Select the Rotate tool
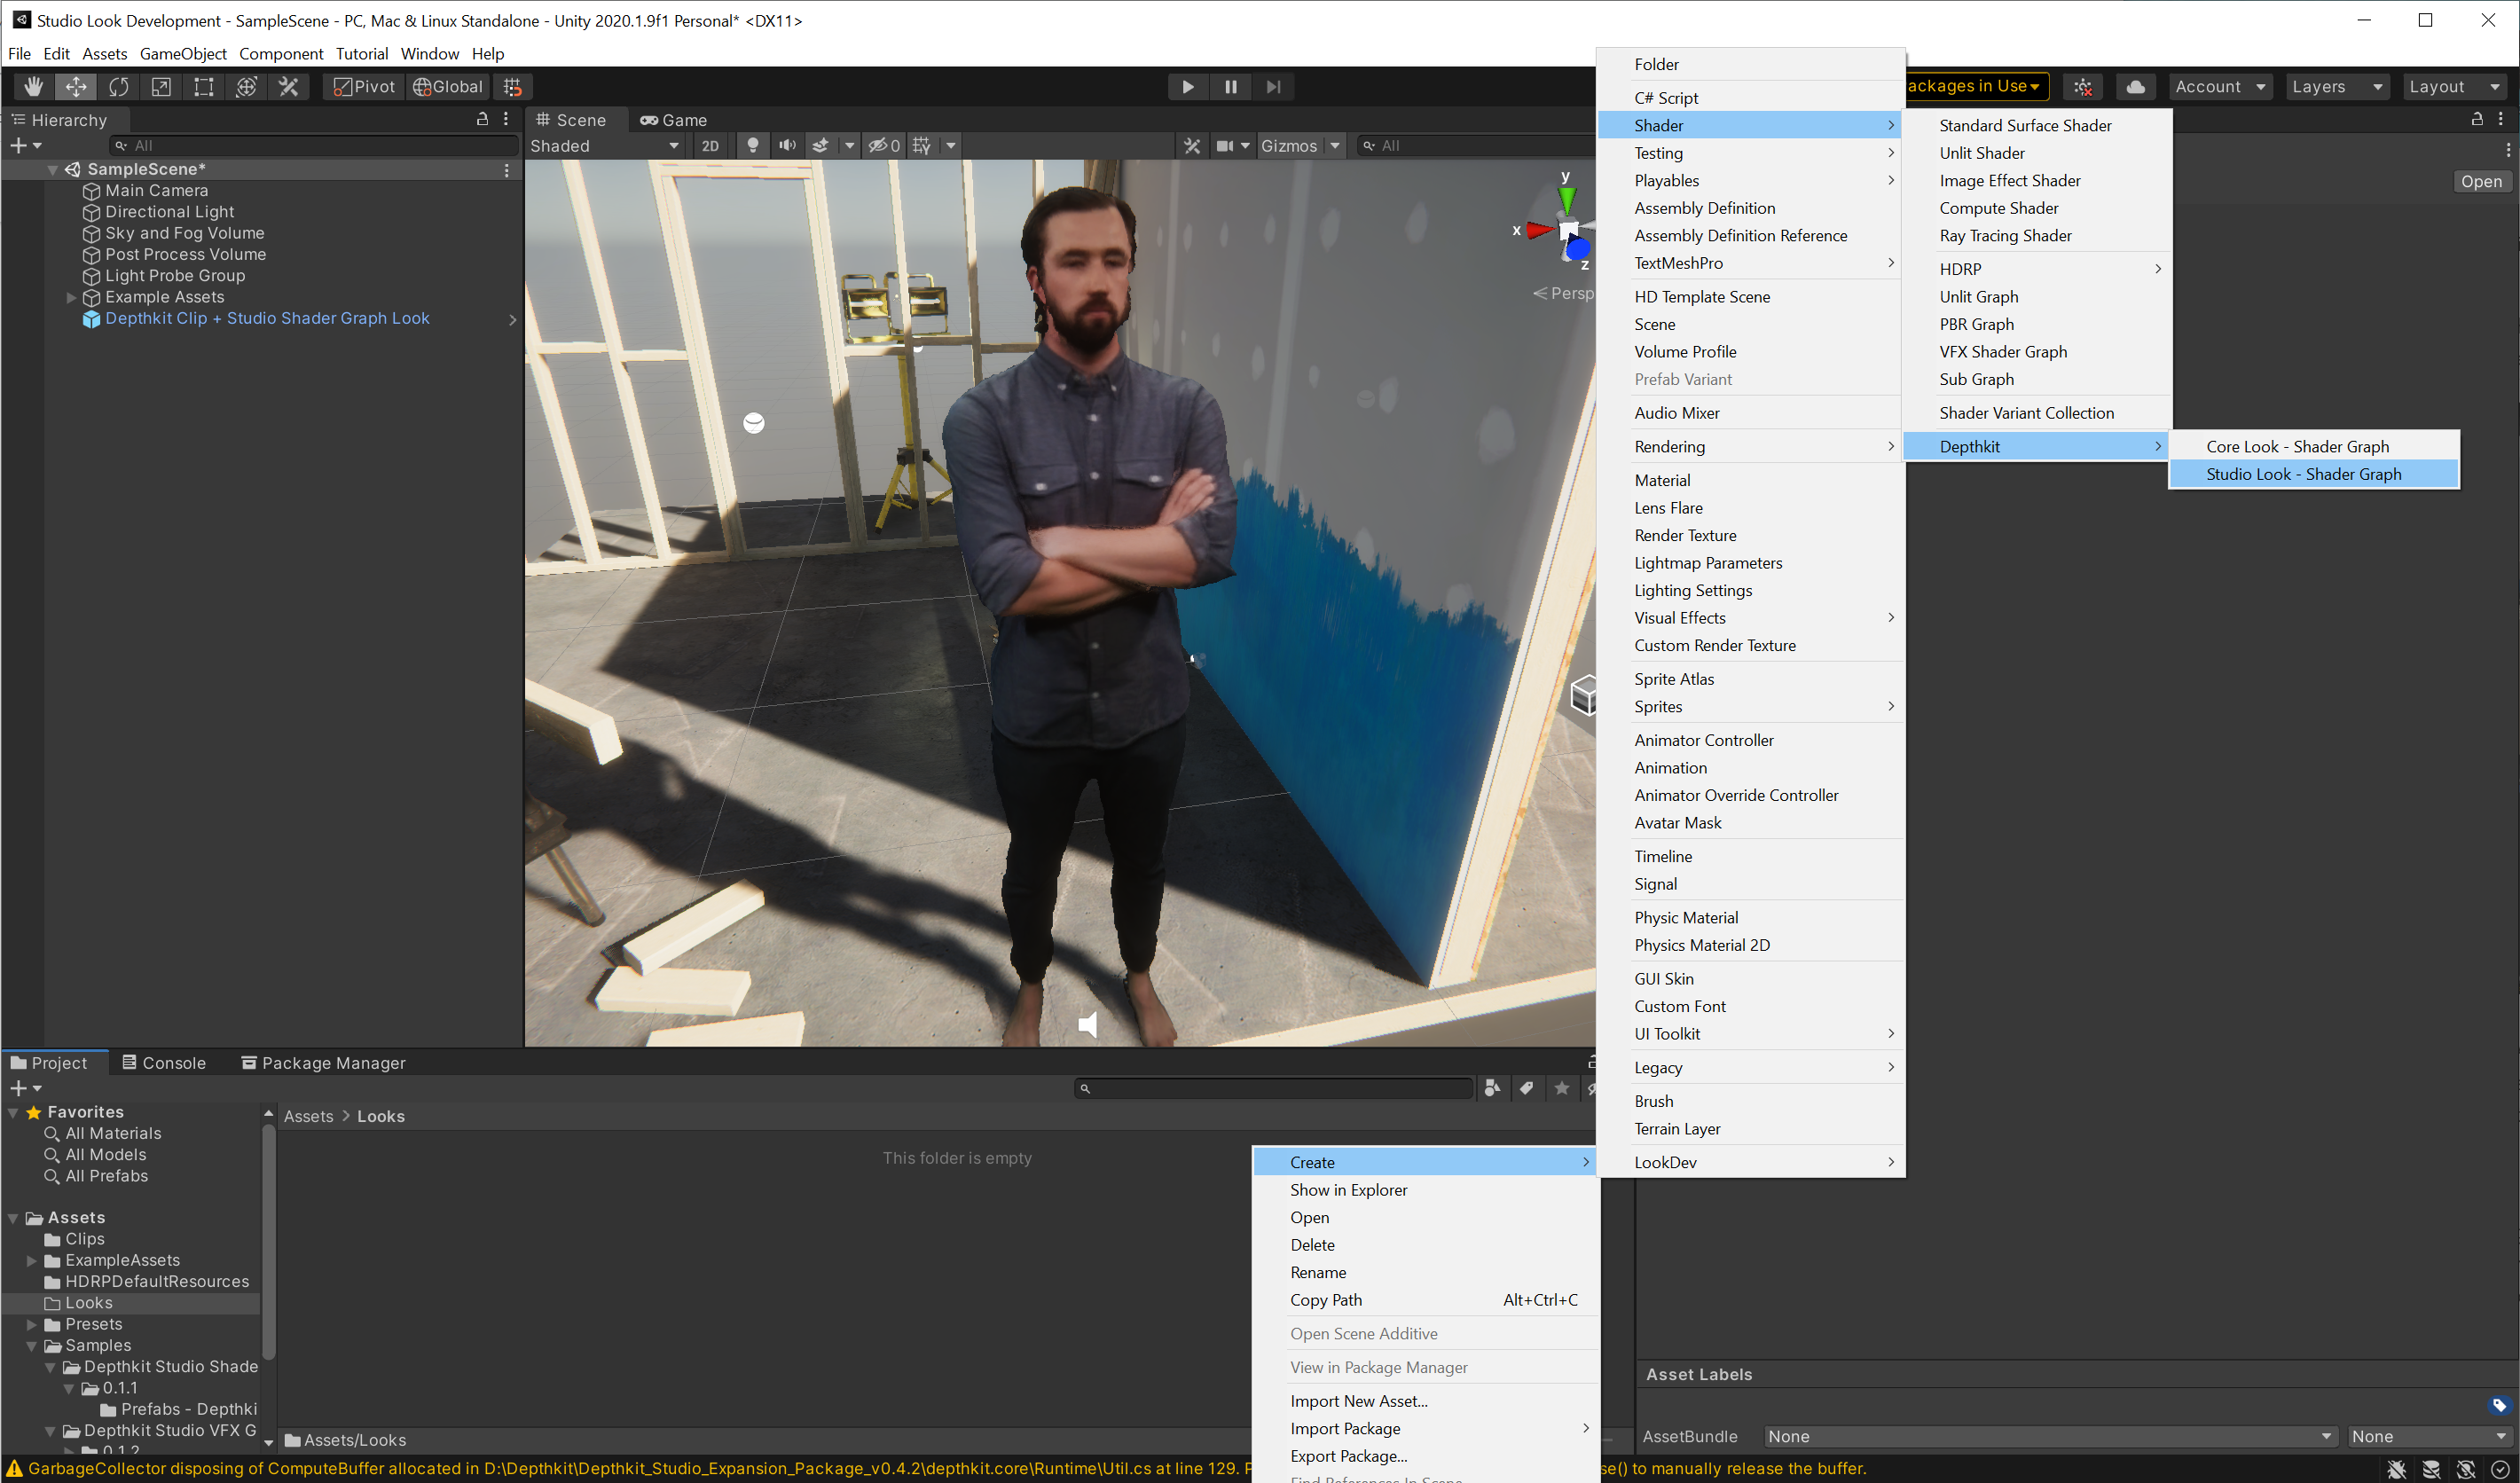Image resolution: width=2520 pixels, height=1483 pixels. [118, 87]
